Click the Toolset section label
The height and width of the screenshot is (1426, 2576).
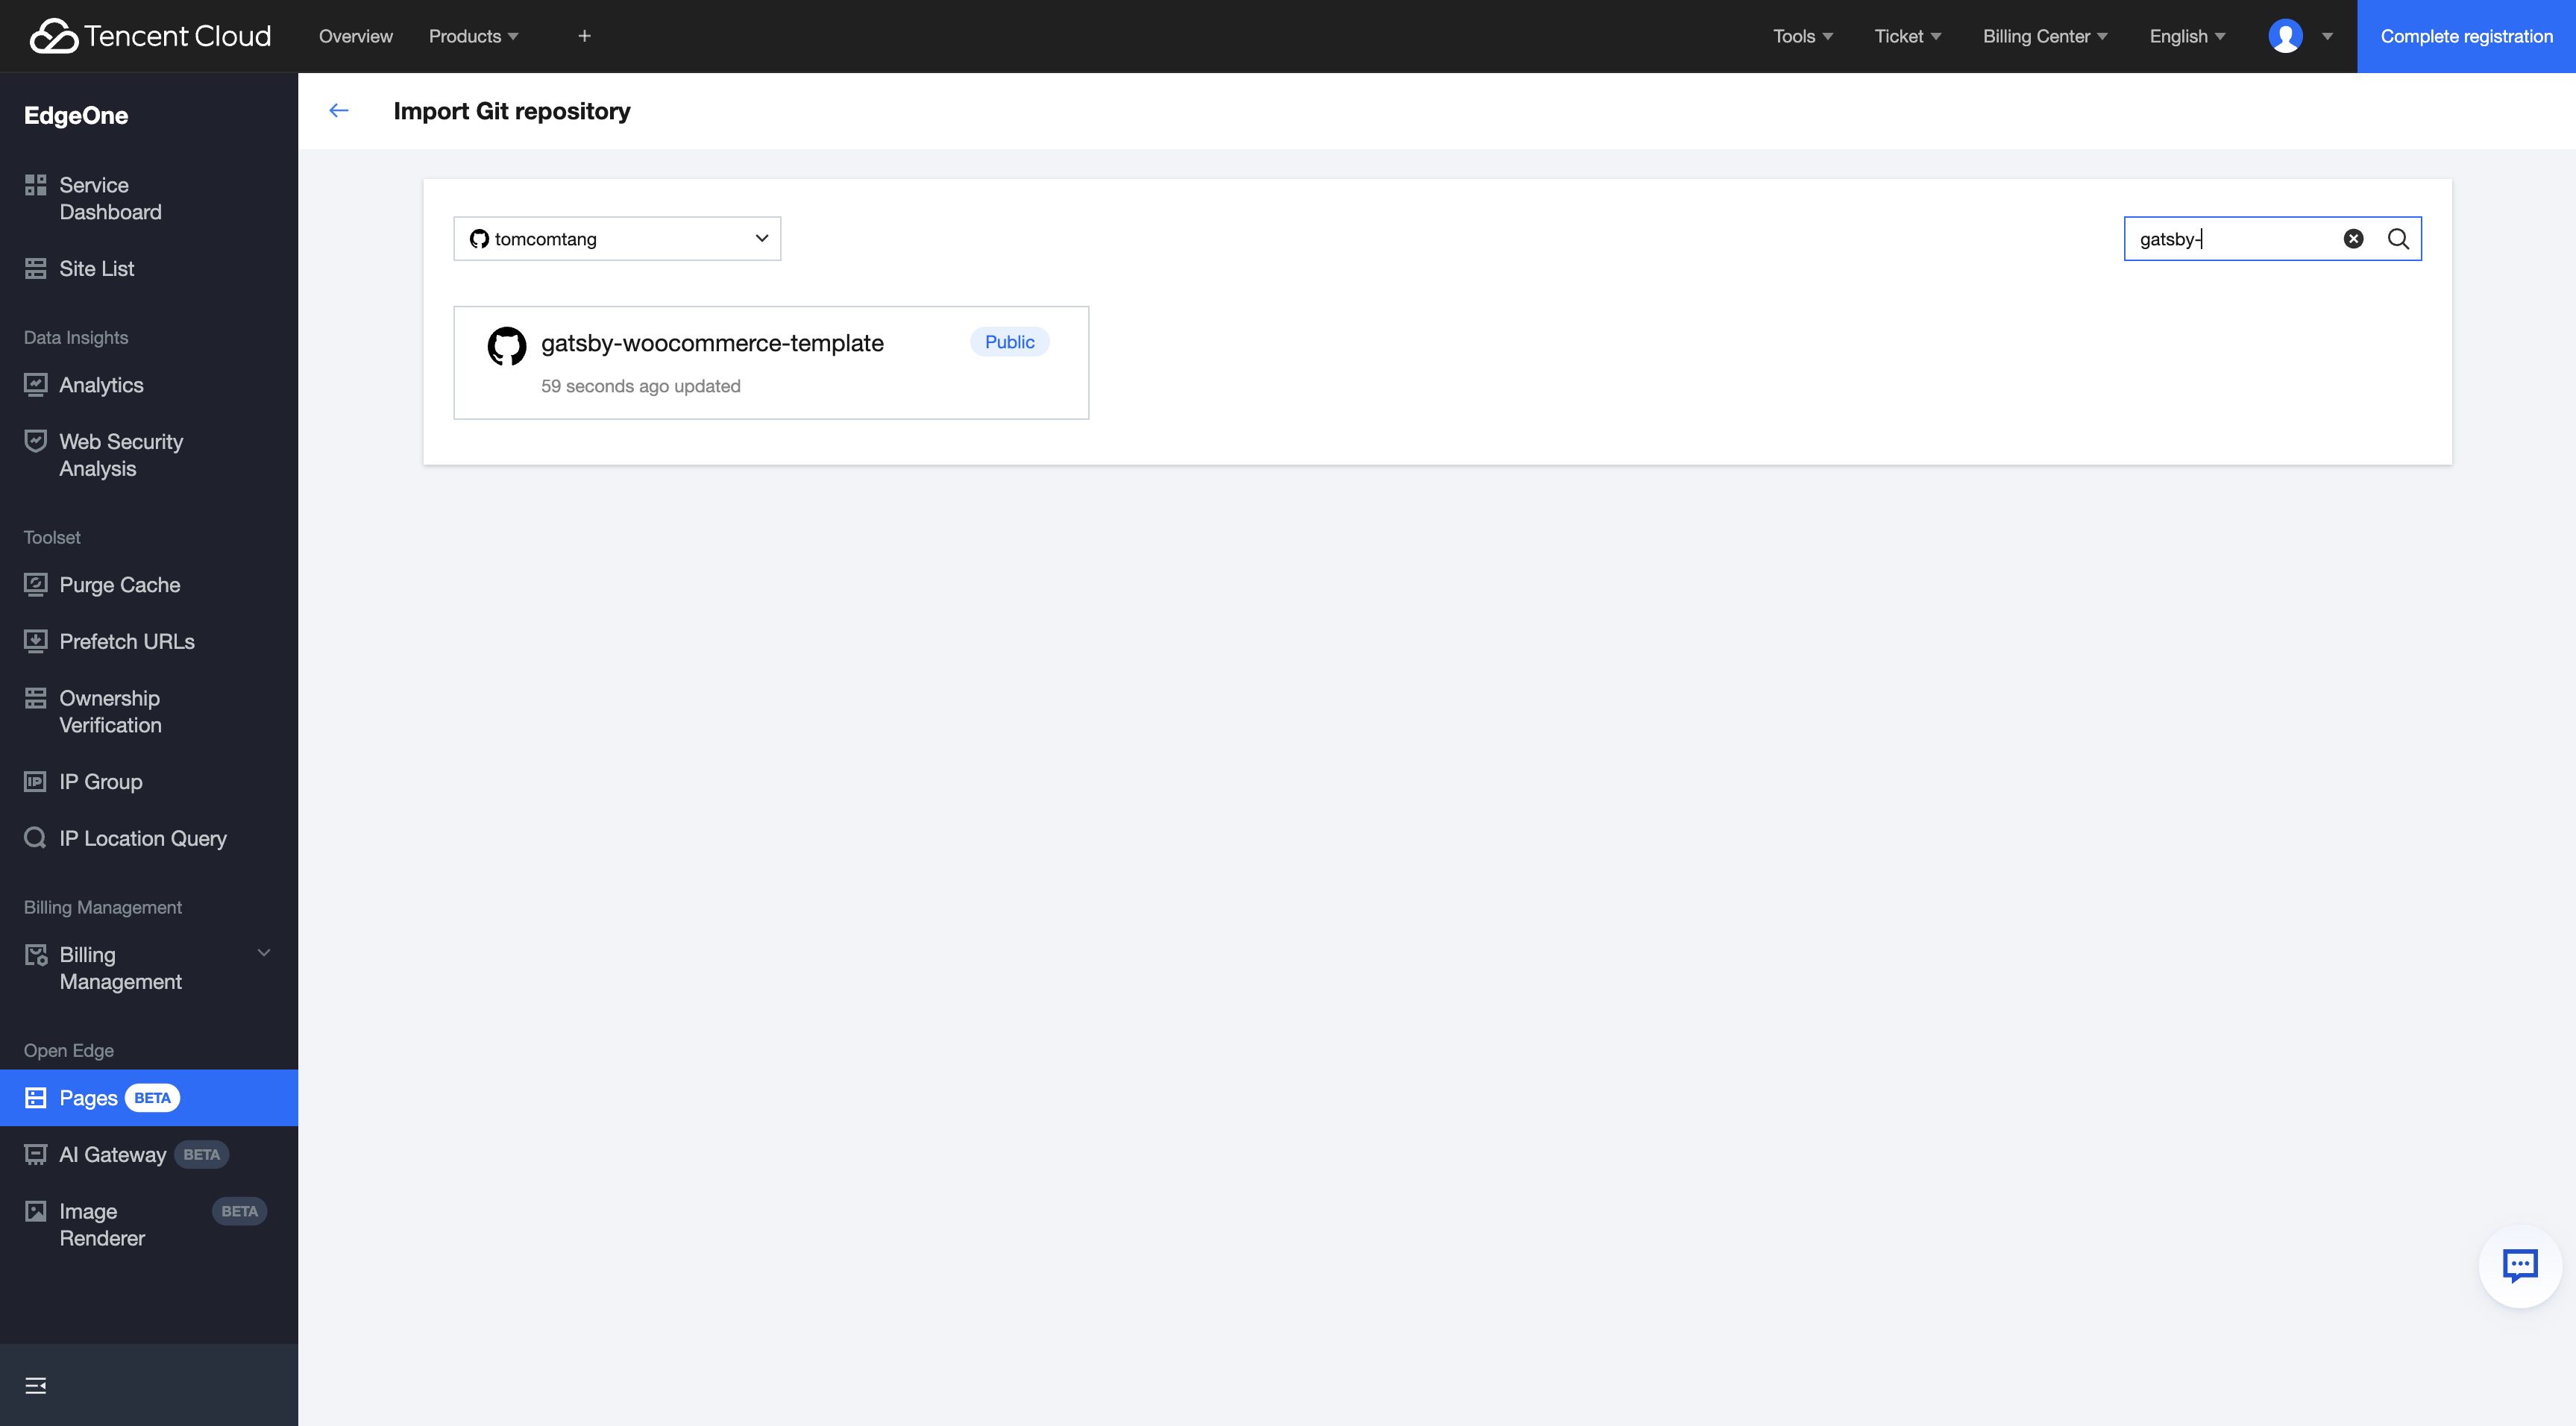point(52,537)
